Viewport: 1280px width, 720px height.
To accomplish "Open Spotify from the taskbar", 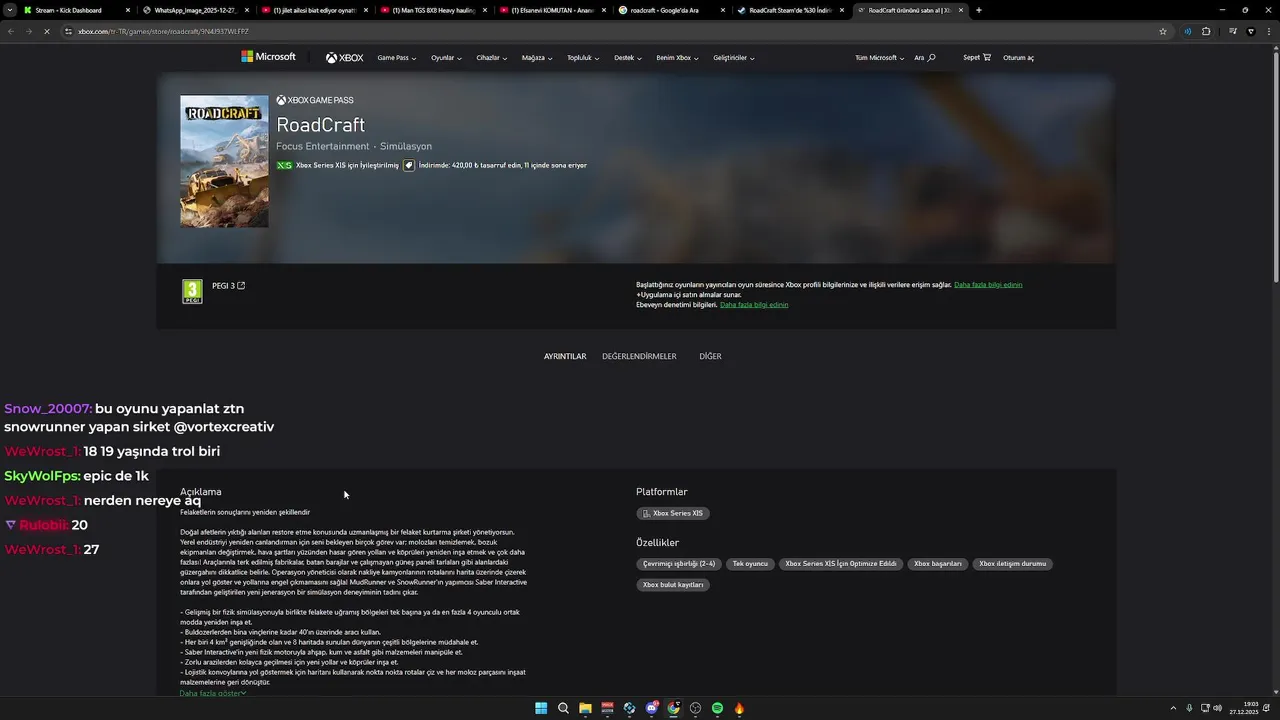I will click(717, 708).
